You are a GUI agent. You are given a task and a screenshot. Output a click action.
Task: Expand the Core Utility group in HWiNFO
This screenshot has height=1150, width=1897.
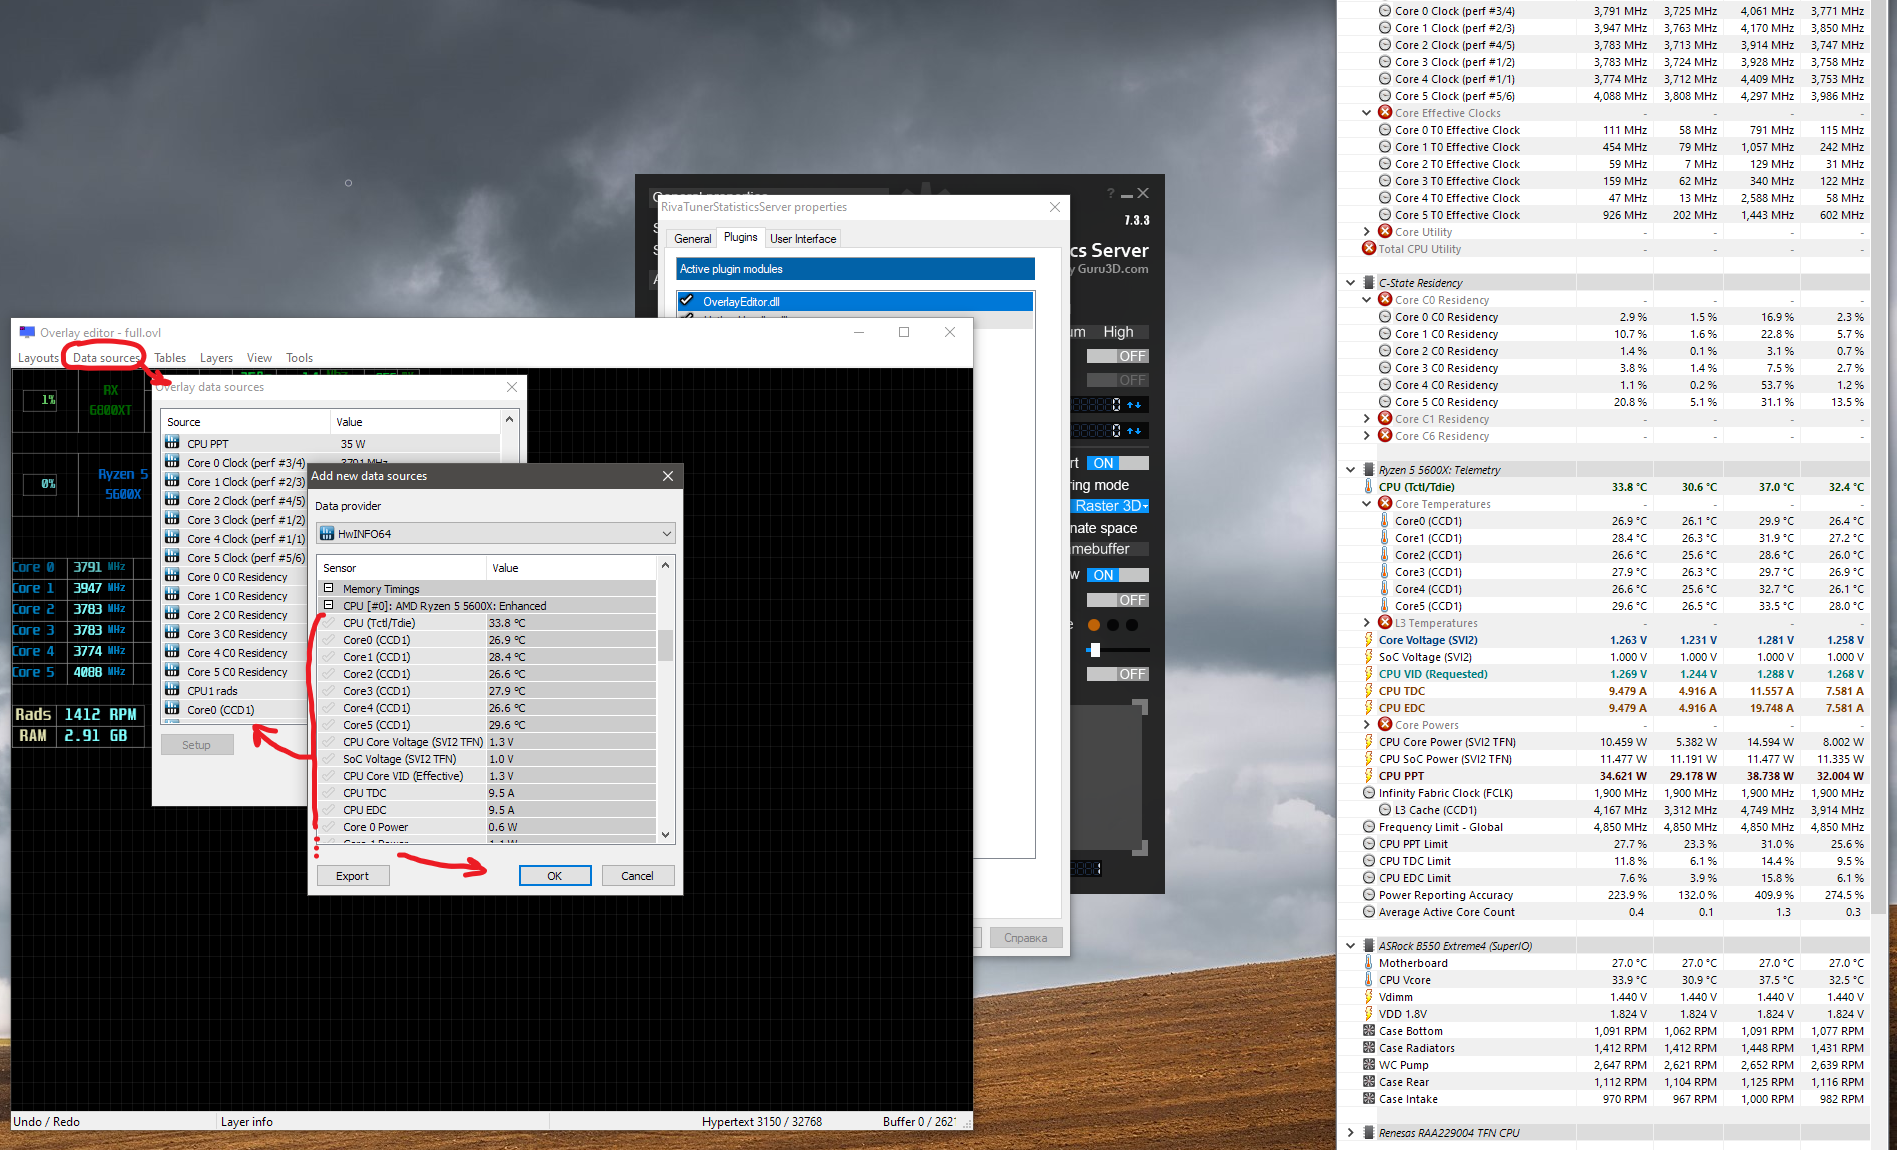(x=1367, y=232)
